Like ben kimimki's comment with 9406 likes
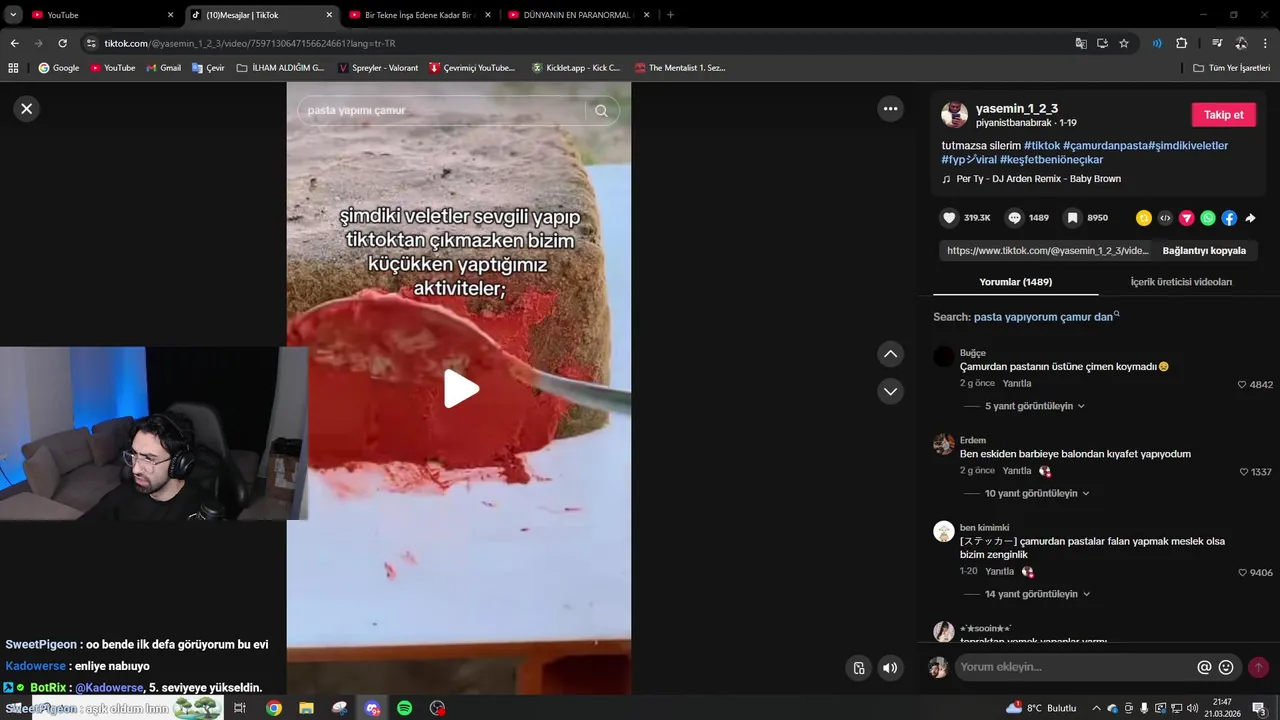1280x720 pixels. tap(1242, 573)
